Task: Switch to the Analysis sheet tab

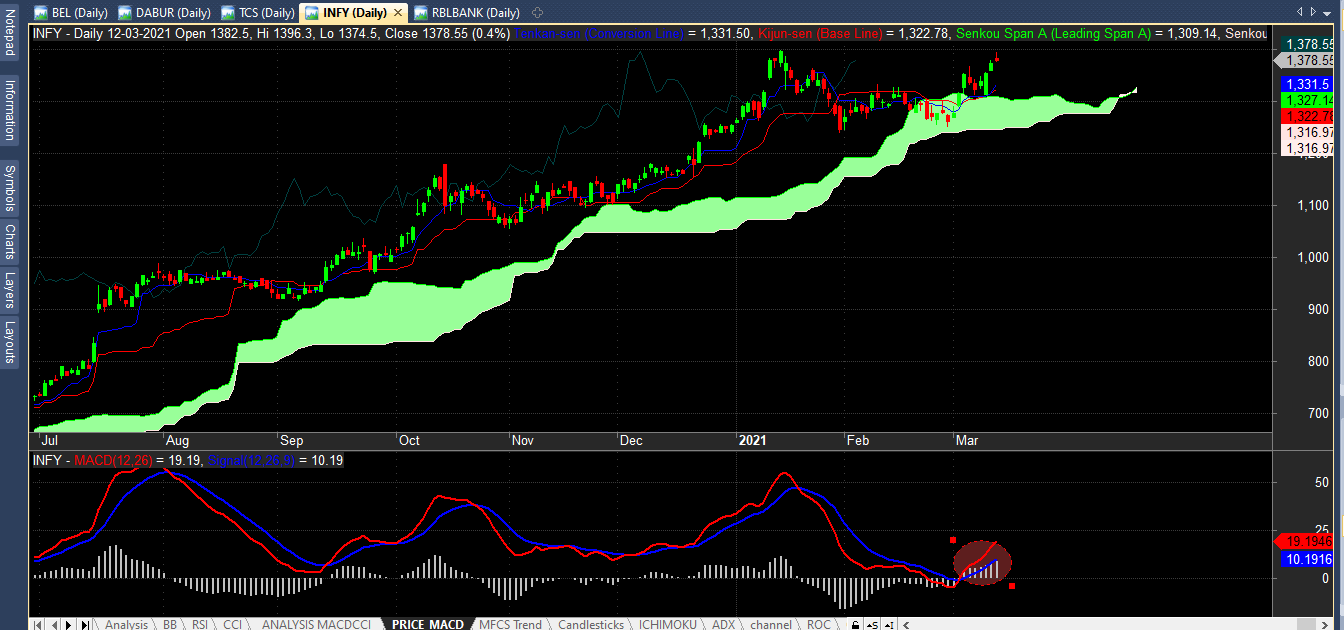Action: click(x=126, y=624)
